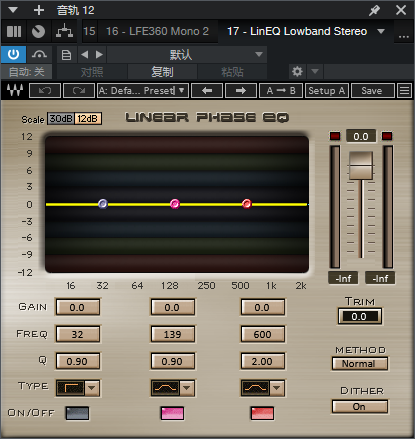Set graph scale to 30dB
Image resolution: width=415 pixels, height=439 pixels.
pyautogui.click(x=61, y=119)
